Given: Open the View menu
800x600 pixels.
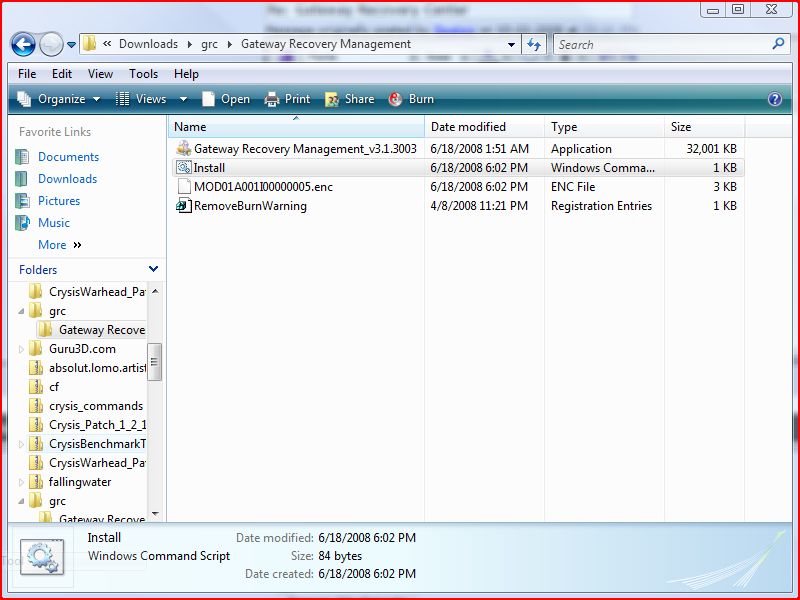Looking at the screenshot, I should [x=100, y=74].
